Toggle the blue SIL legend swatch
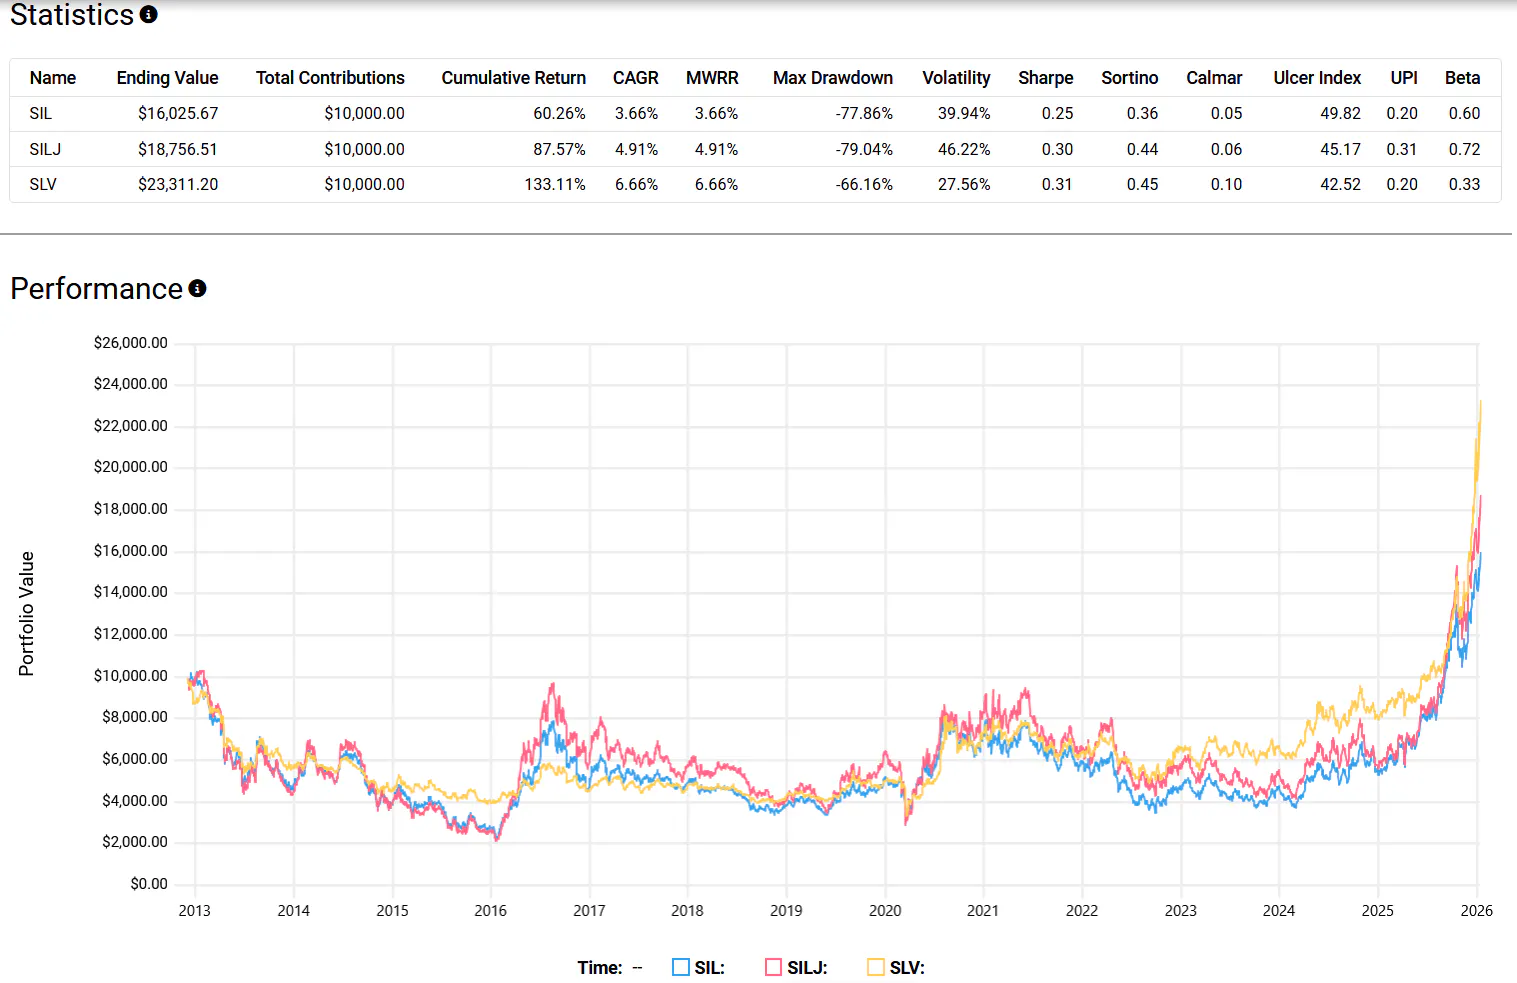This screenshot has width=1517, height=983. click(x=681, y=967)
